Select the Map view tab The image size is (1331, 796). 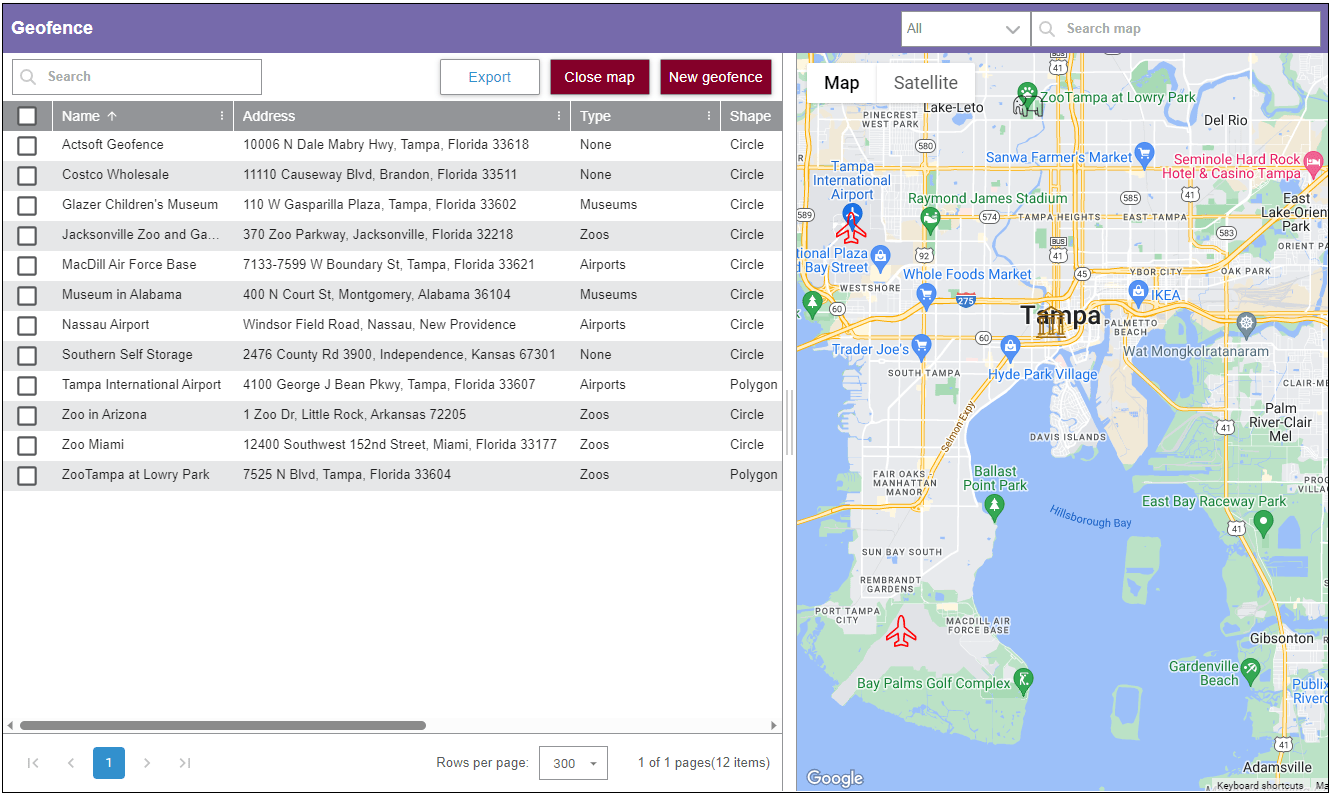(x=841, y=83)
